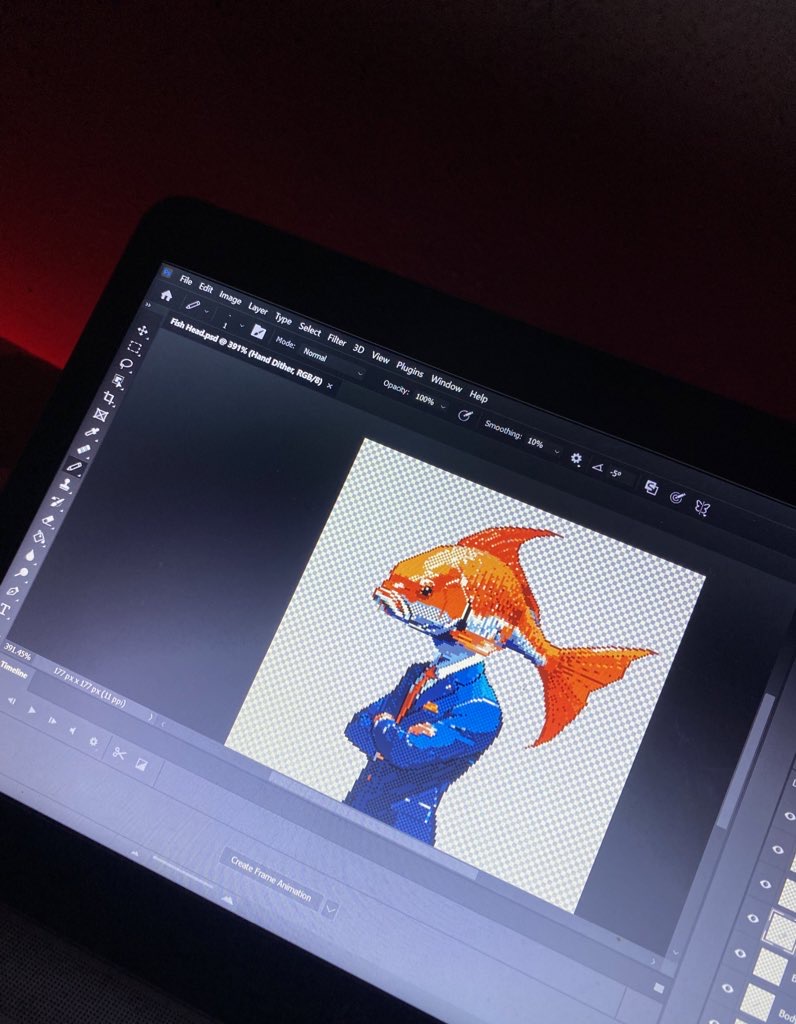Open the Timeline settings gear

coord(93,742)
